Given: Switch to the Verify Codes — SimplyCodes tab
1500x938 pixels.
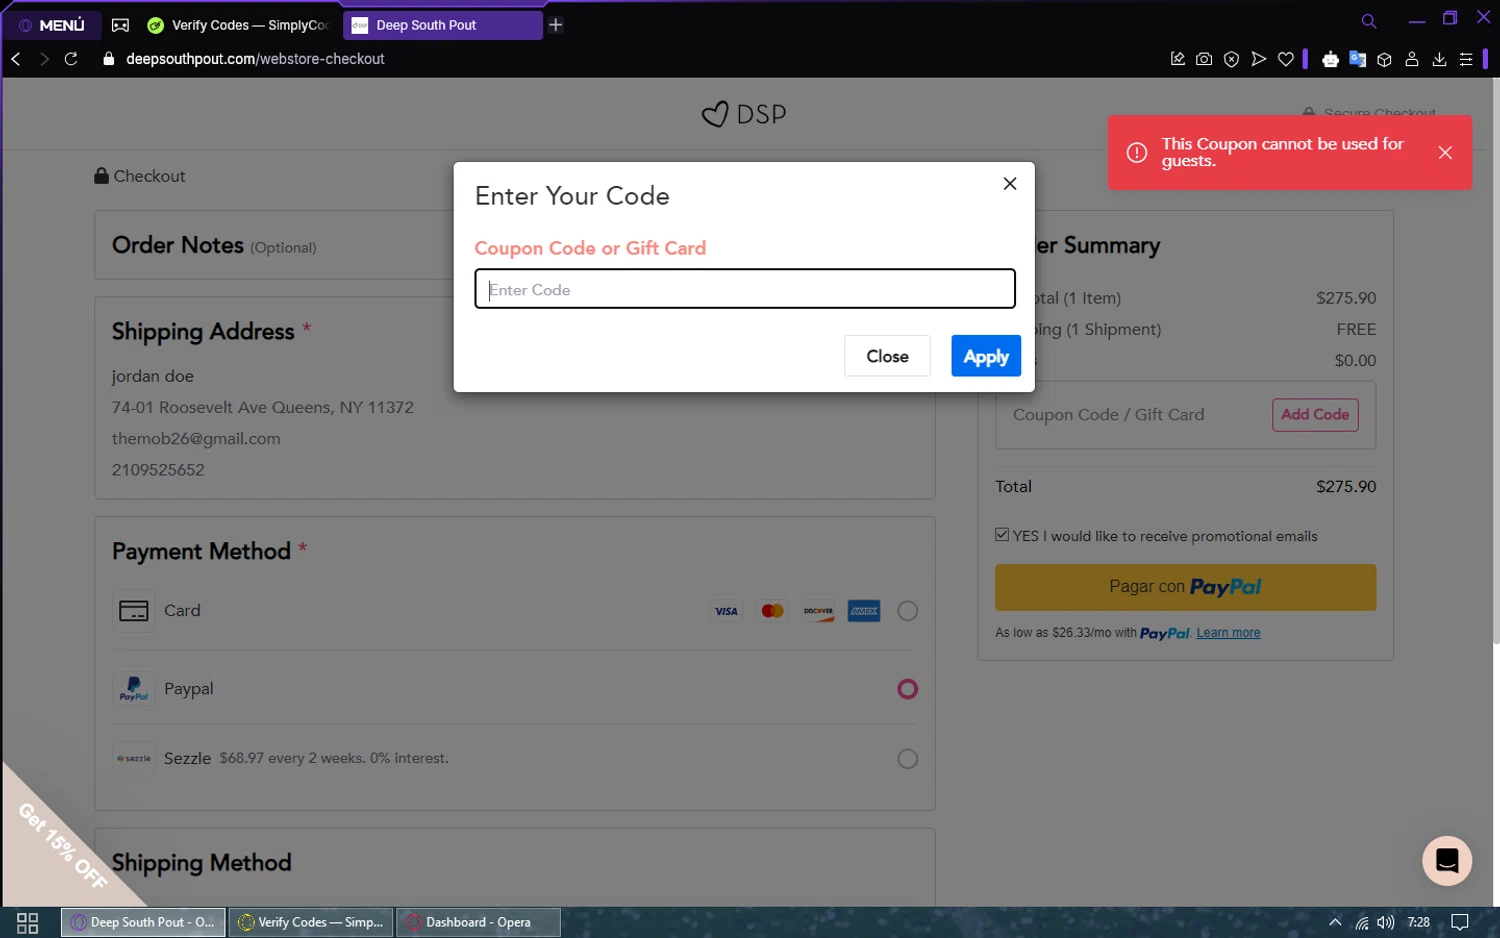Looking at the screenshot, I should click(238, 25).
